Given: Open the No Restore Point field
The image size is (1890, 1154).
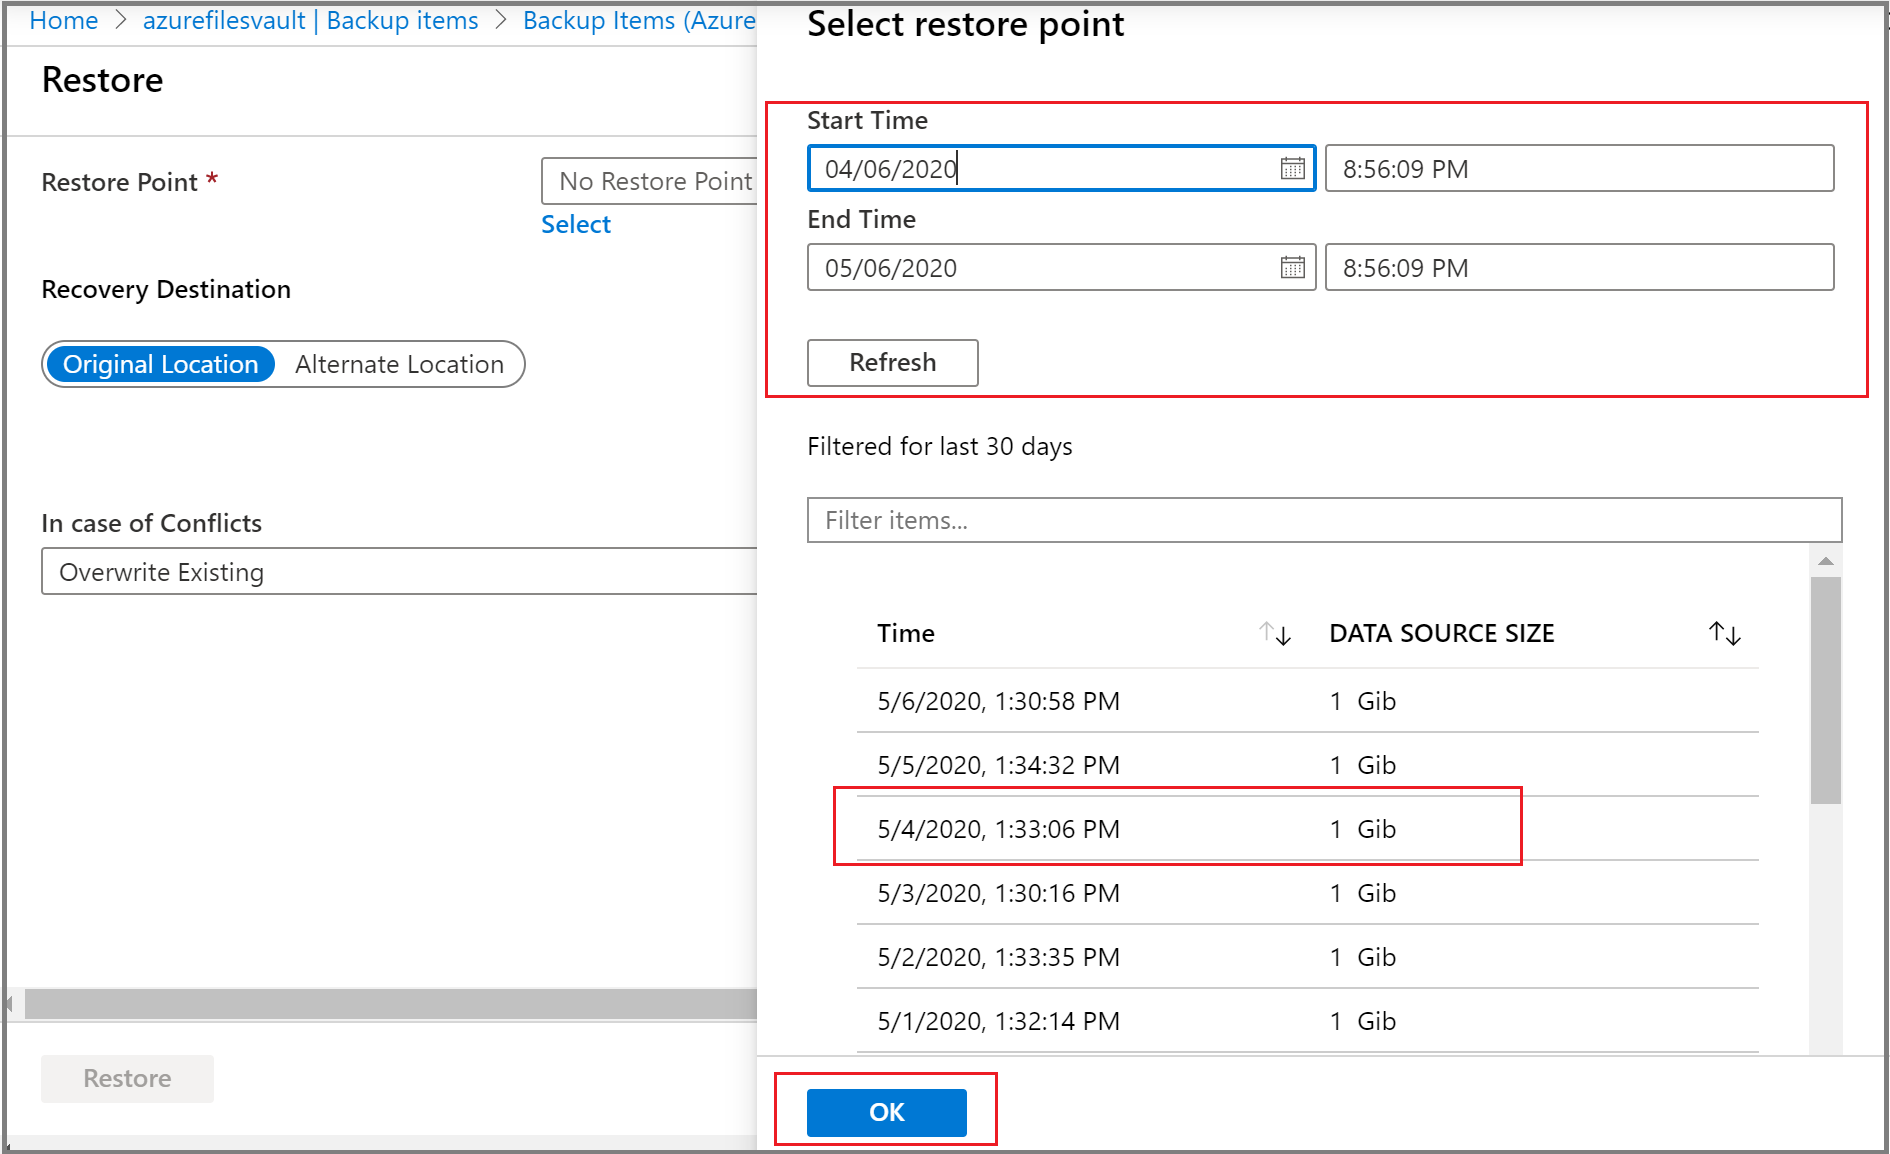Looking at the screenshot, I should [x=655, y=181].
